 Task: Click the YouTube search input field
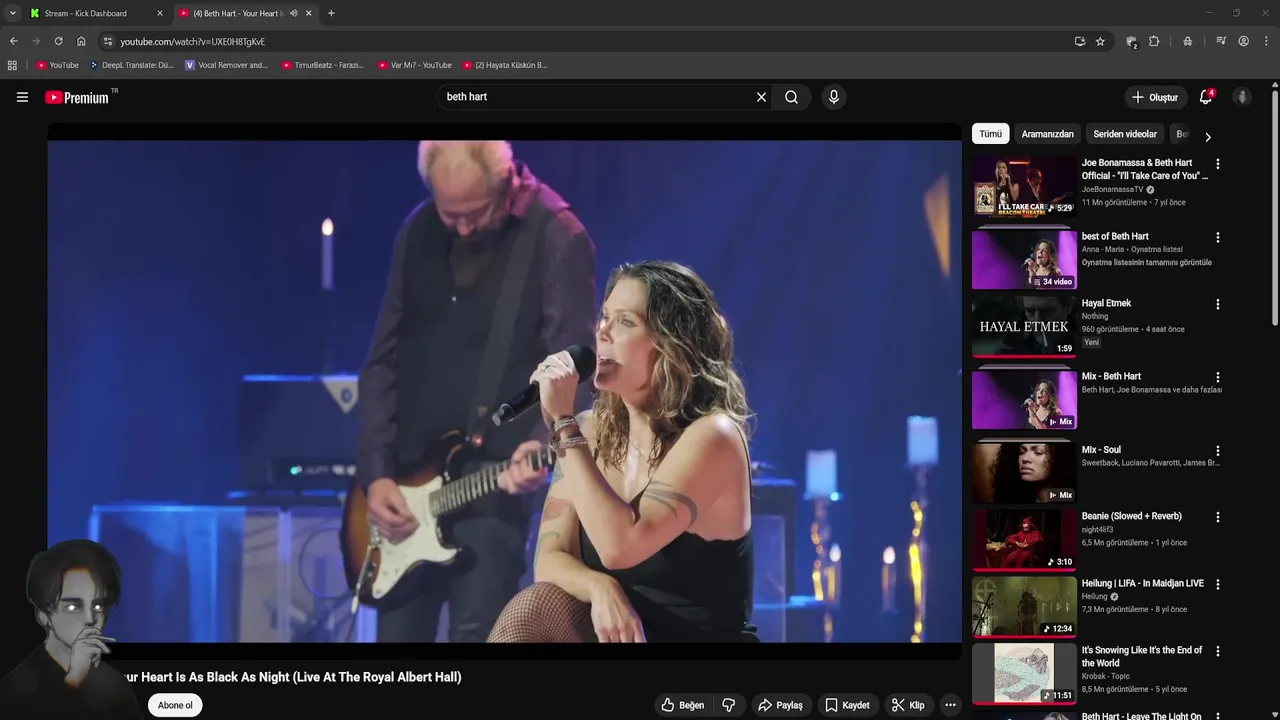(x=596, y=97)
